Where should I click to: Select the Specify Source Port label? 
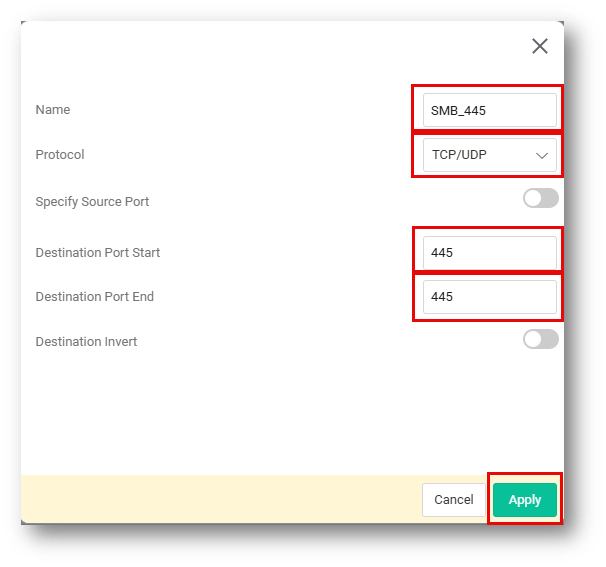[92, 202]
